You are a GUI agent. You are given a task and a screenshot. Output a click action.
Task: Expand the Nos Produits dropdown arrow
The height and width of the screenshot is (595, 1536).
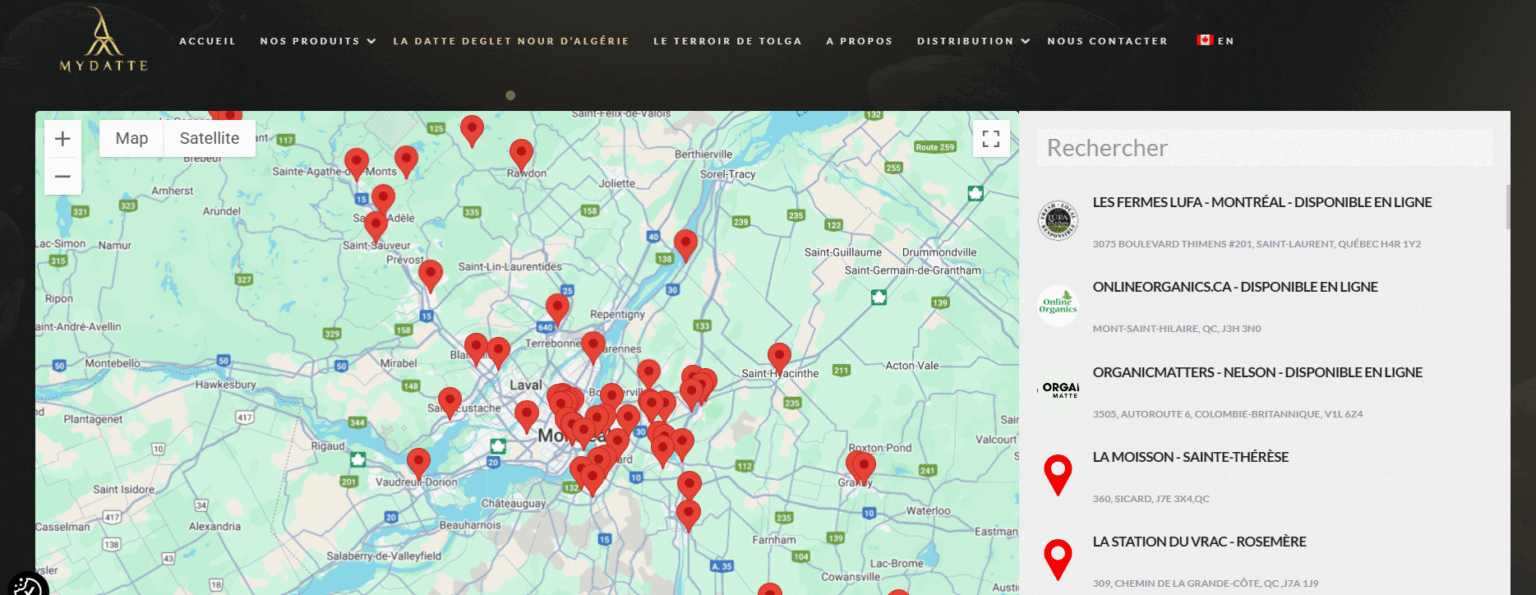371,41
